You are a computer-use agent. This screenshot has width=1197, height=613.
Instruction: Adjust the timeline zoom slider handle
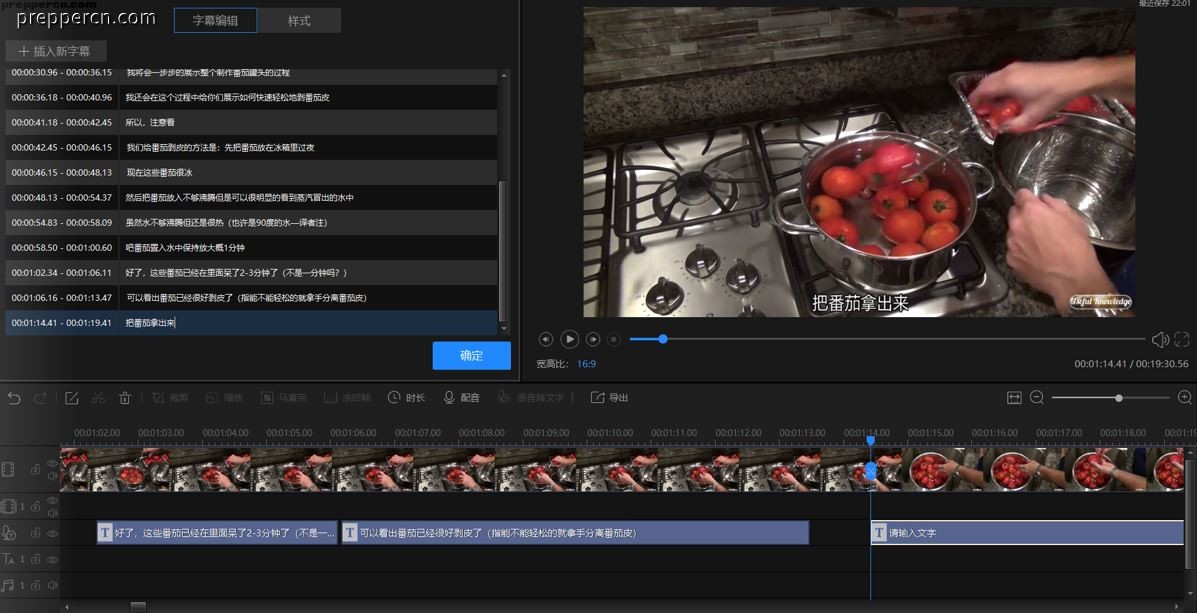[x=1118, y=398]
